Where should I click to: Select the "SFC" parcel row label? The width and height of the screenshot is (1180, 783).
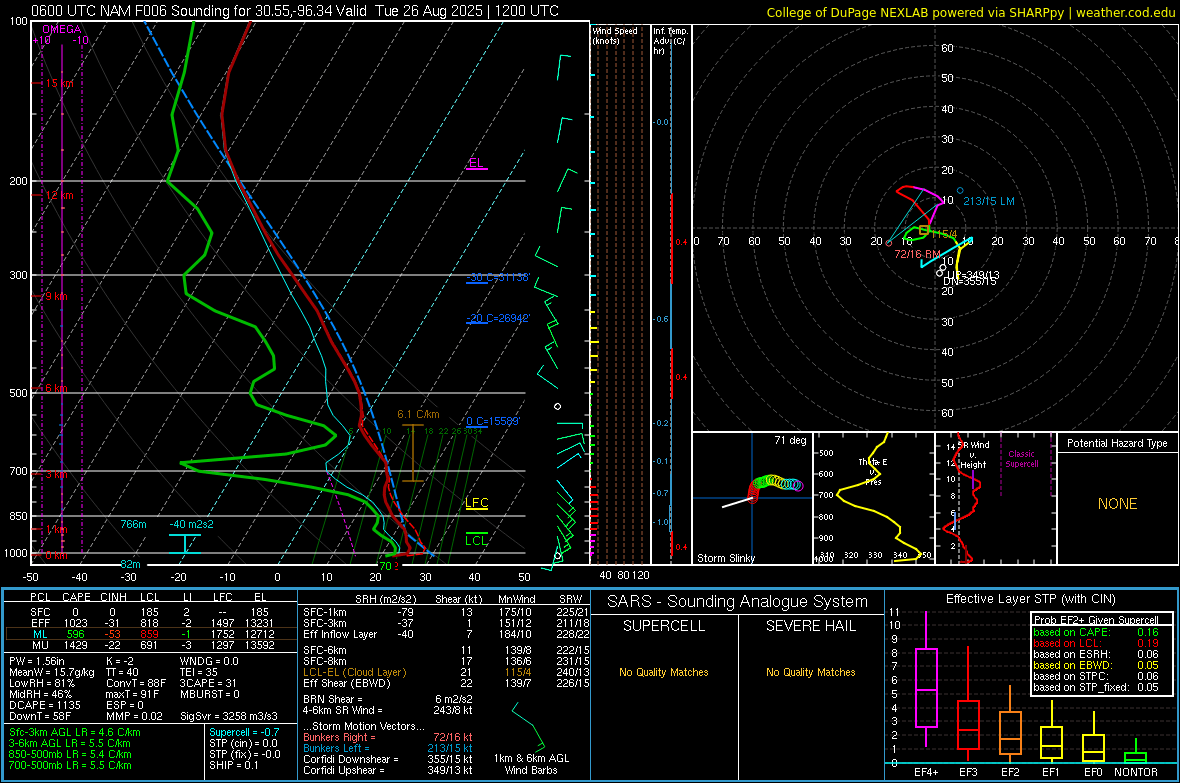tap(40, 612)
